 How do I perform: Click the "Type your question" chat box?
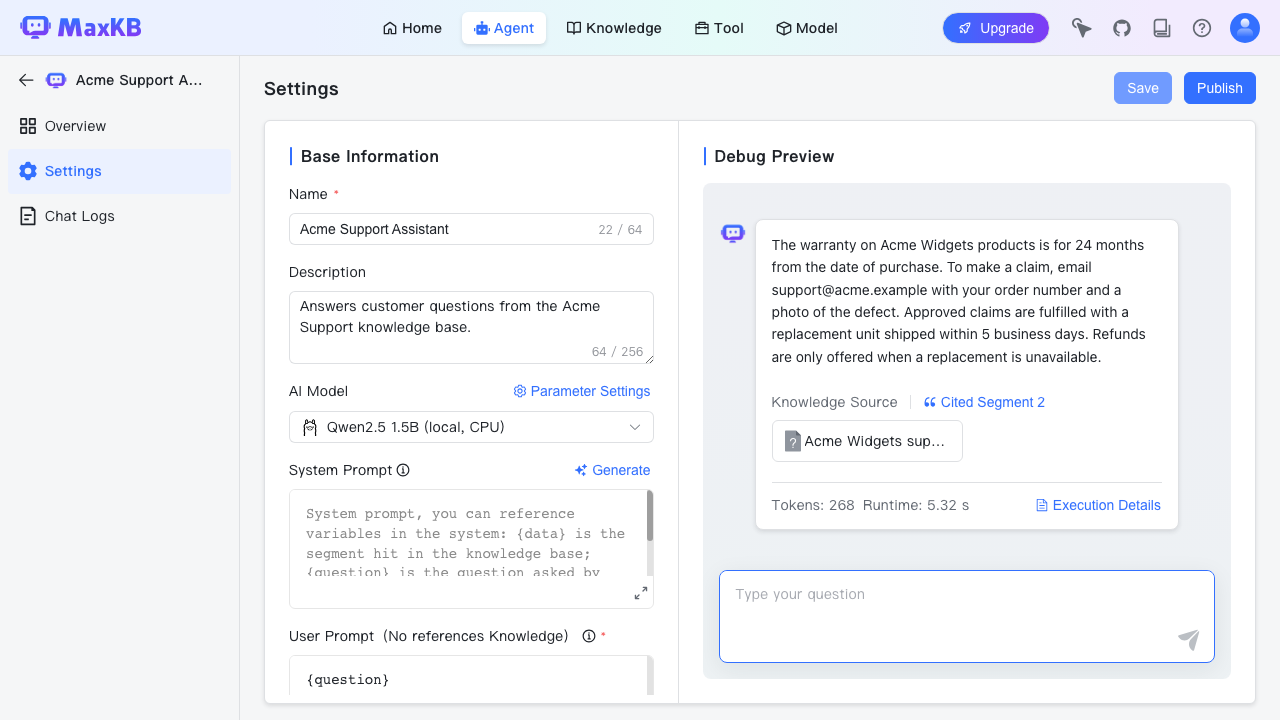pyautogui.click(x=967, y=616)
